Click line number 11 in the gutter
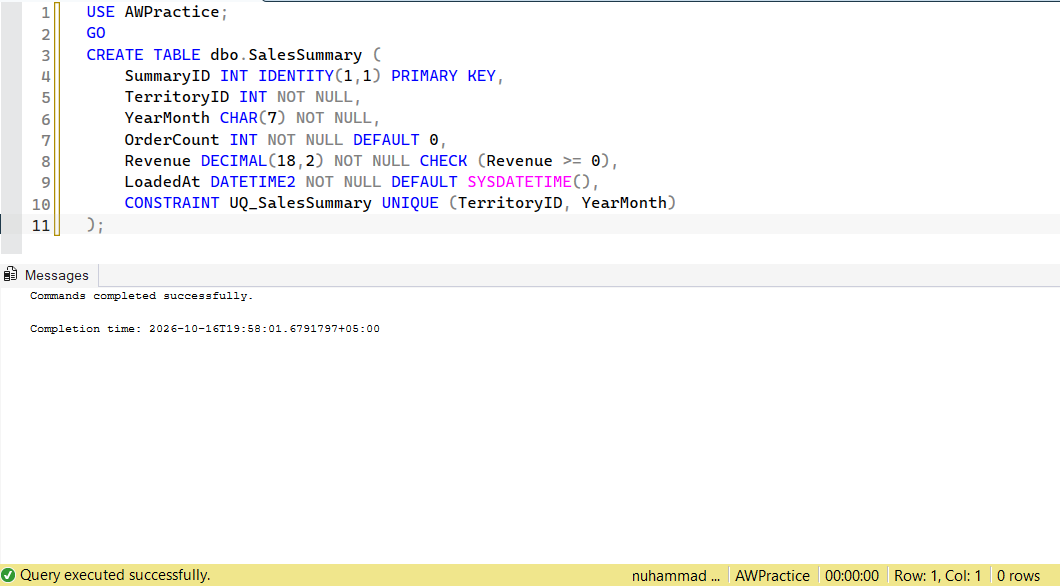1060x586 pixels. 41,226
